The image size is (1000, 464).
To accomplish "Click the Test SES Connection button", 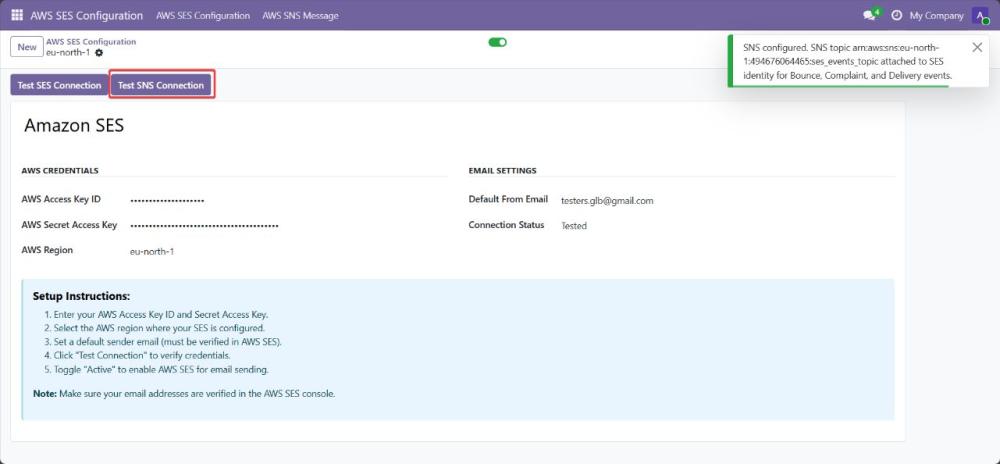I will (x=59, y=85).
